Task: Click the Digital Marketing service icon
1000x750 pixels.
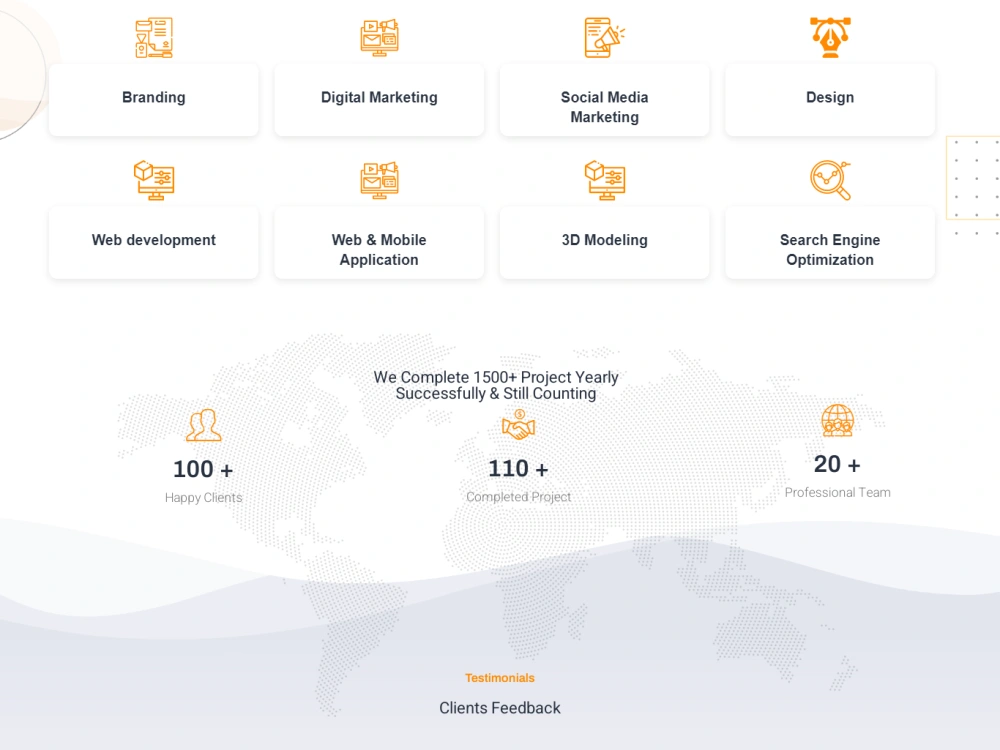Action: (x=379, y=38)
